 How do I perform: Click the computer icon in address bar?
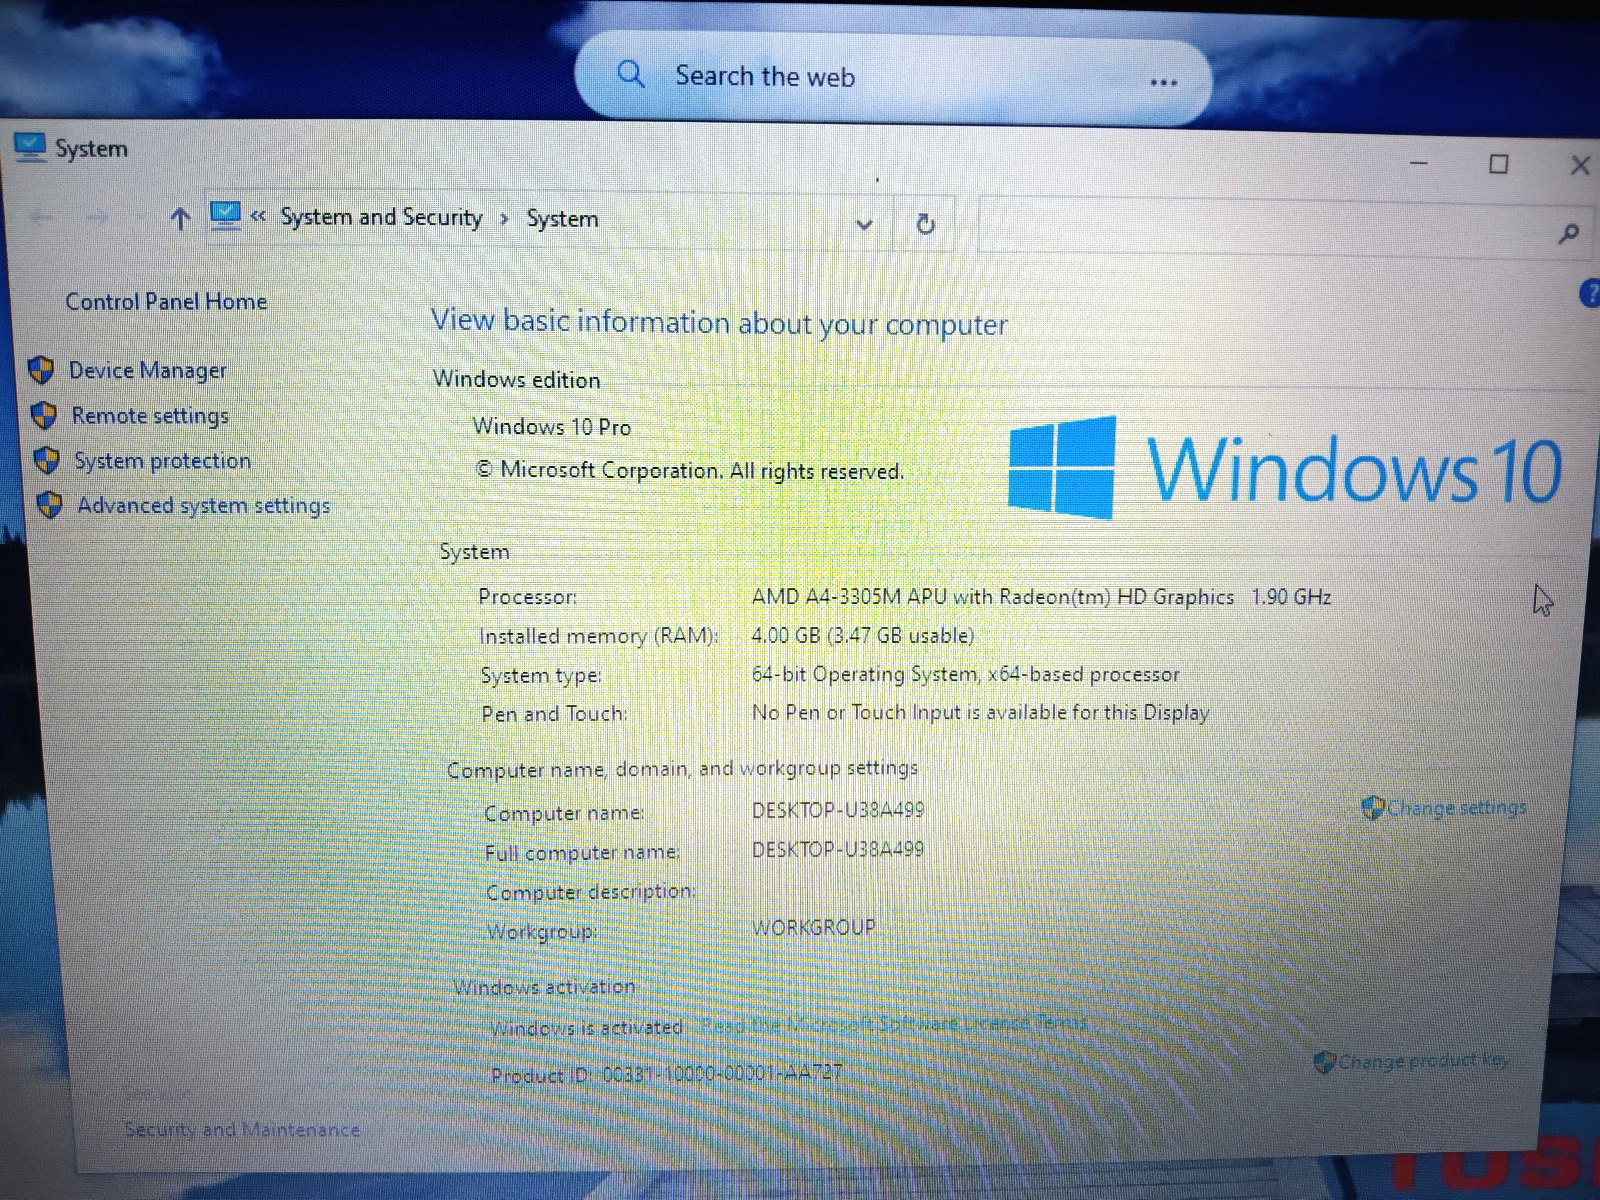226,216
